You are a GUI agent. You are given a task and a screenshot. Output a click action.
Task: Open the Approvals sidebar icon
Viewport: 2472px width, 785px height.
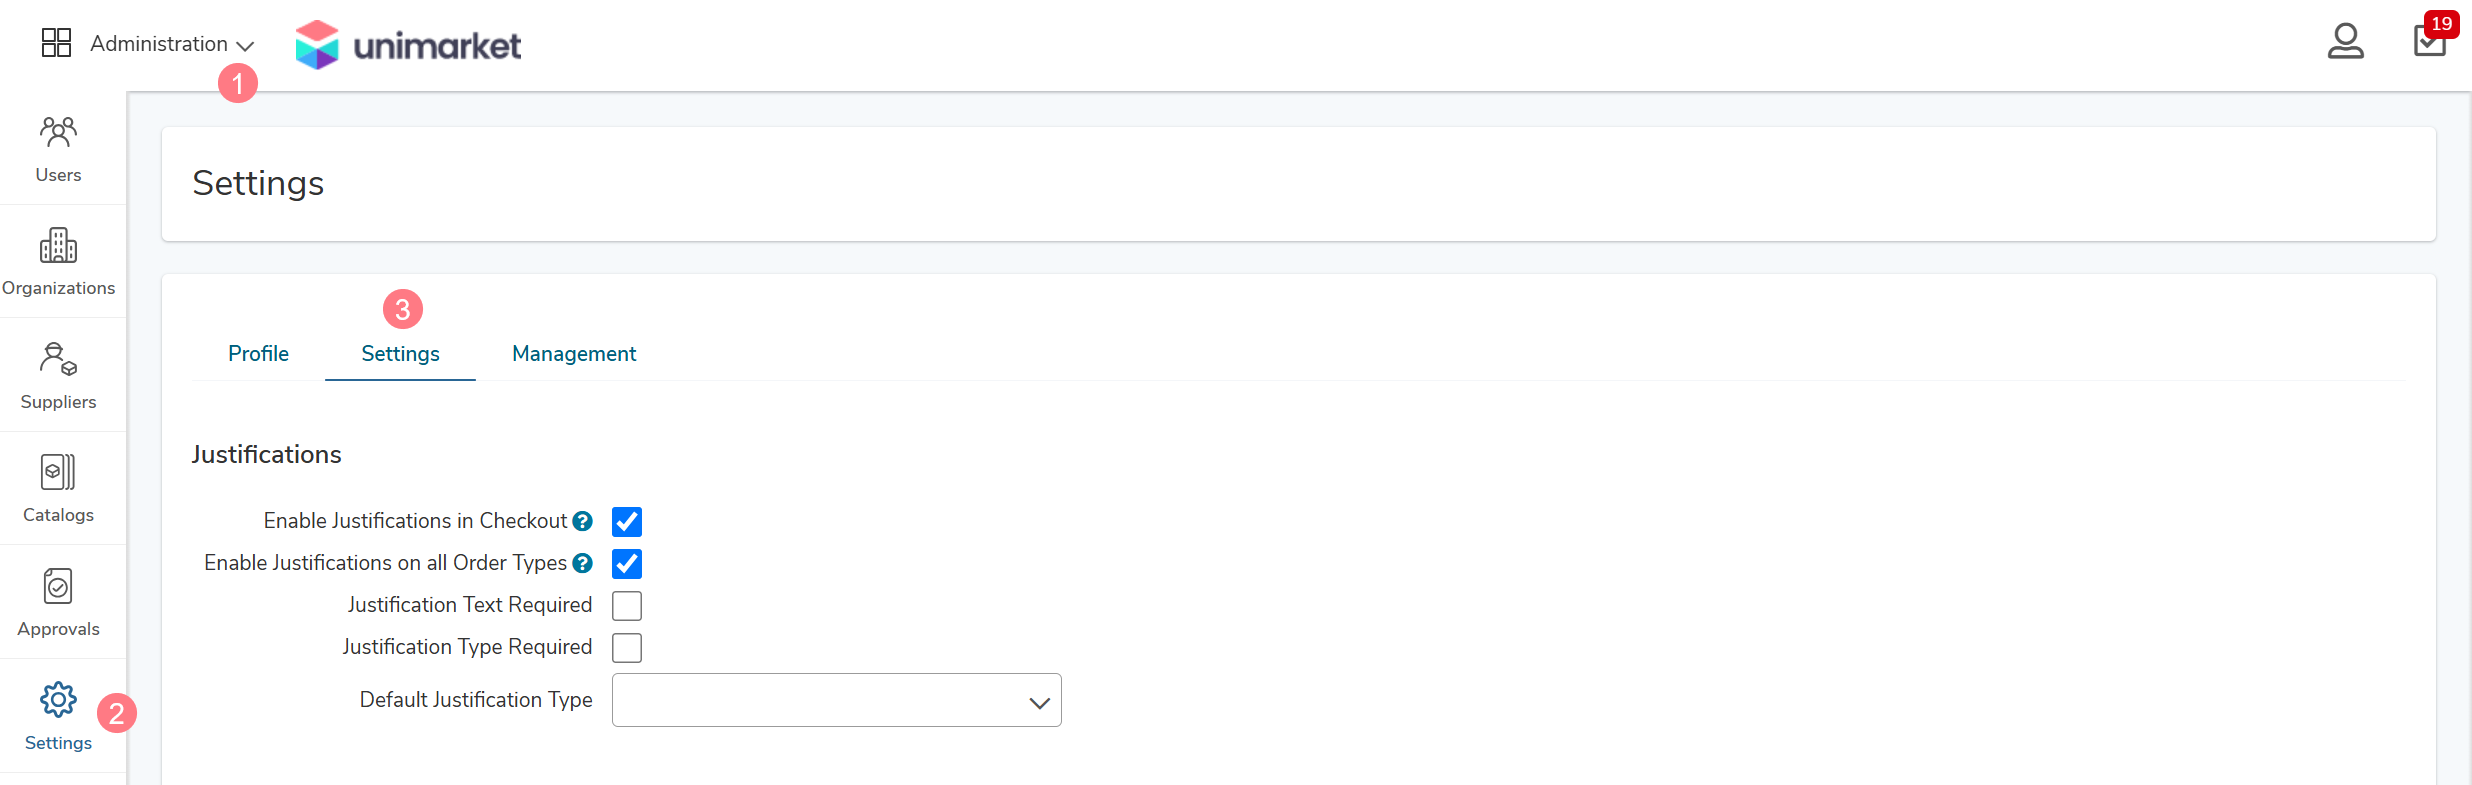(58, 586)
